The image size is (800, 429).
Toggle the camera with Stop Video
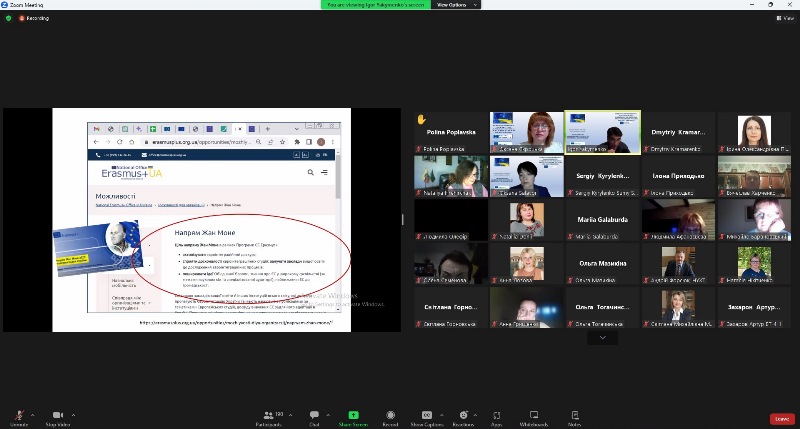click(x=57, y=417)
